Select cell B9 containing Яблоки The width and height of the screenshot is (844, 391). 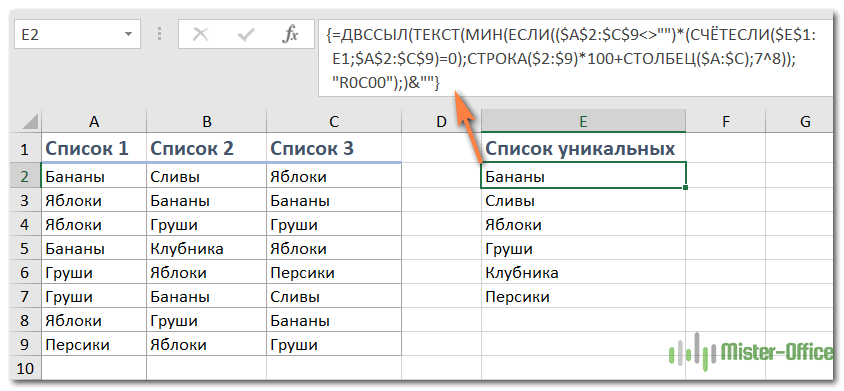(207, 345)
